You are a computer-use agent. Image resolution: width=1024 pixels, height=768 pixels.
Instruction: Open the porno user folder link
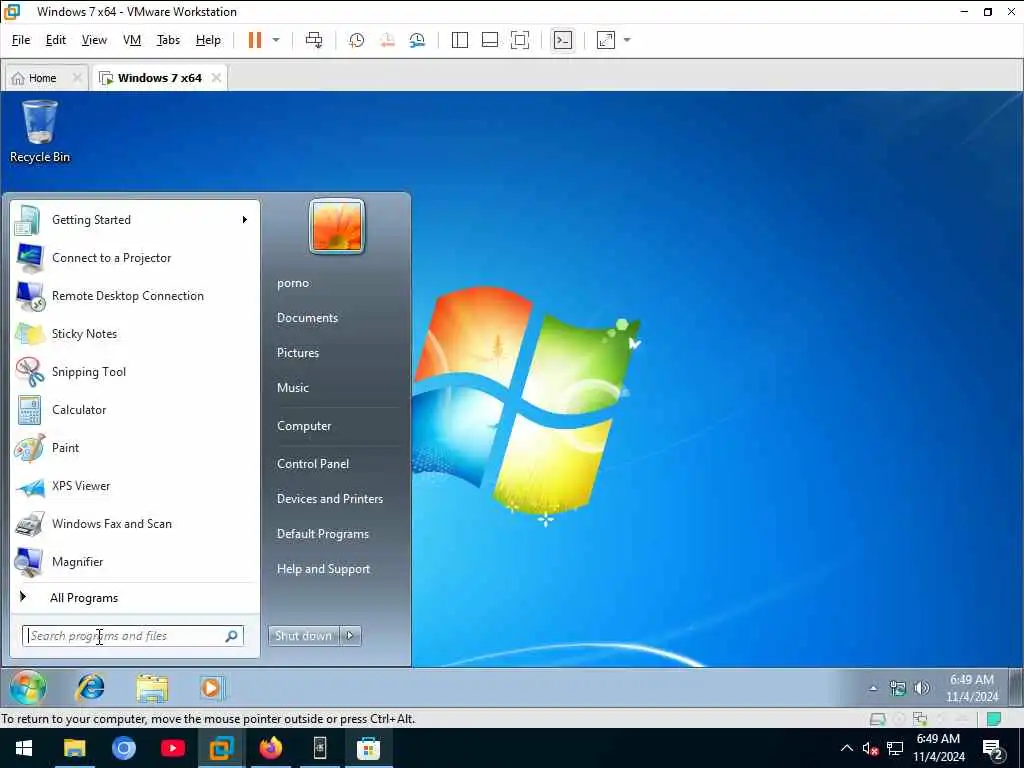[293, 283]
